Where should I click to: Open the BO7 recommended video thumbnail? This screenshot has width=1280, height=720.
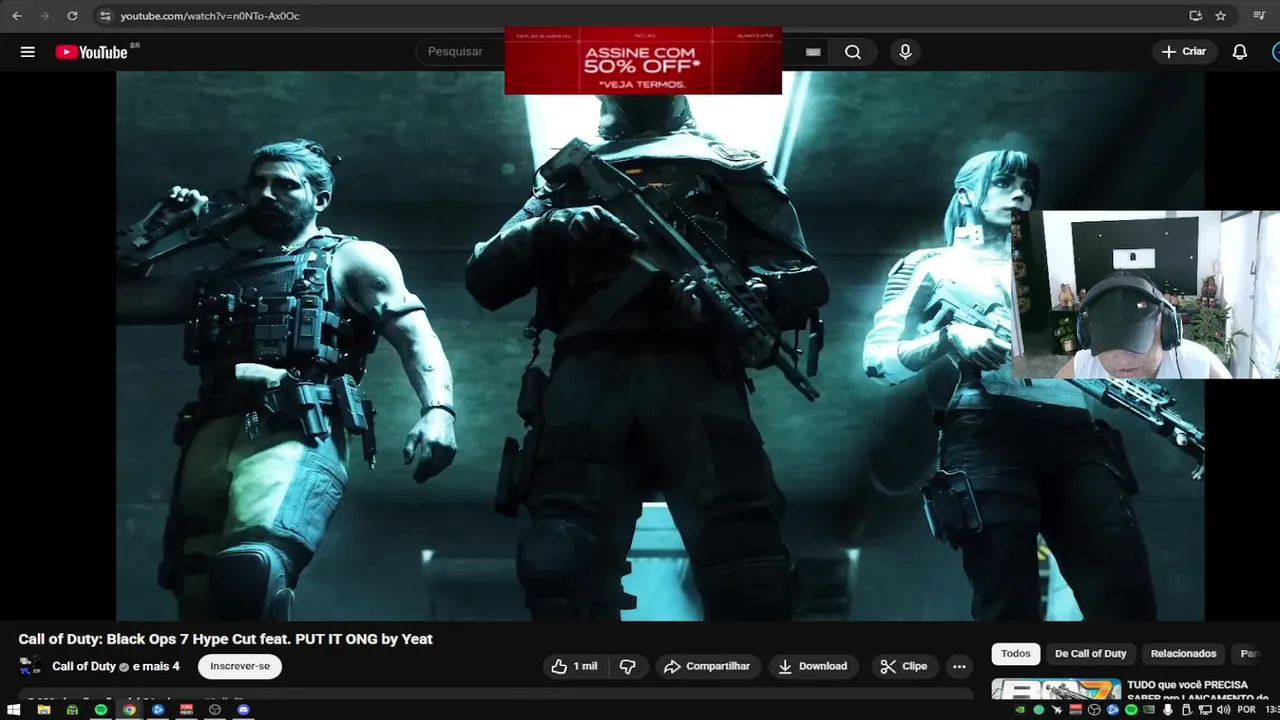point(1056,691)
